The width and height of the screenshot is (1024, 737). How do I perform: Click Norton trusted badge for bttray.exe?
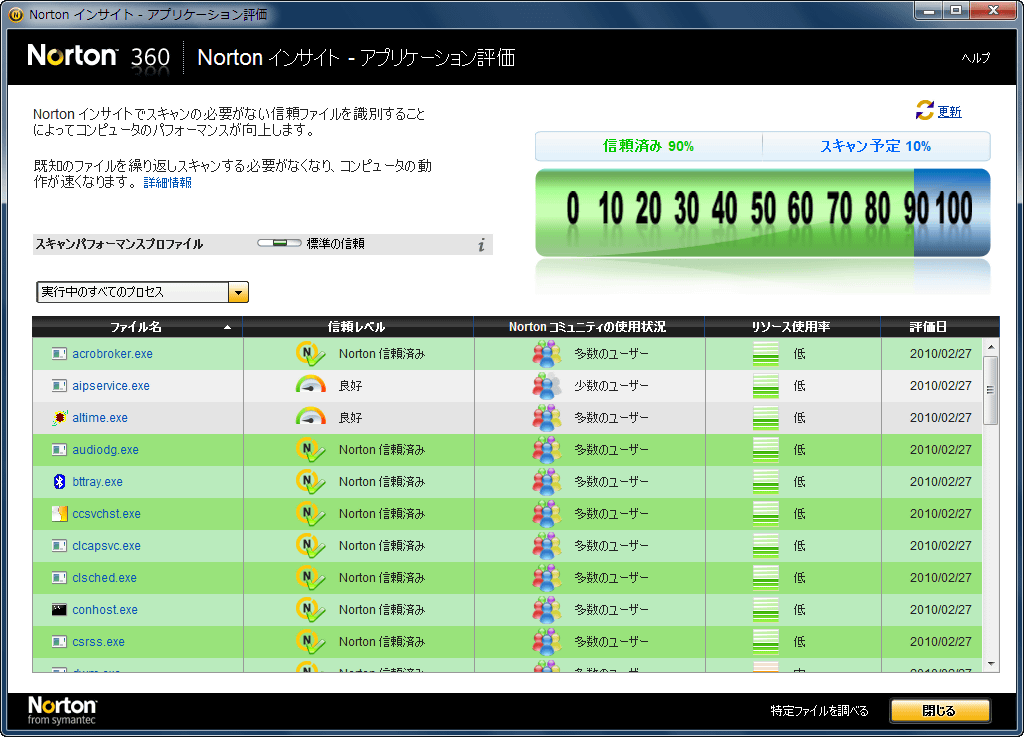point(310,482)
